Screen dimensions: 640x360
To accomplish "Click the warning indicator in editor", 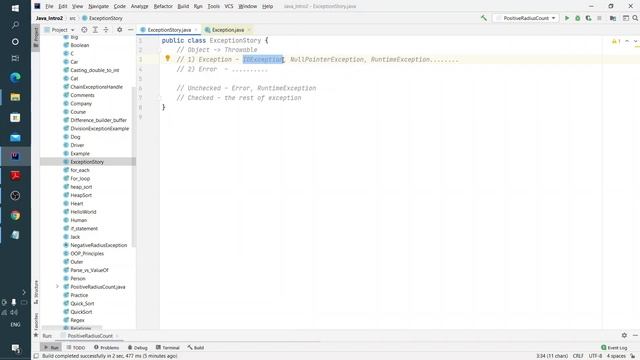I will pos(616,41).
